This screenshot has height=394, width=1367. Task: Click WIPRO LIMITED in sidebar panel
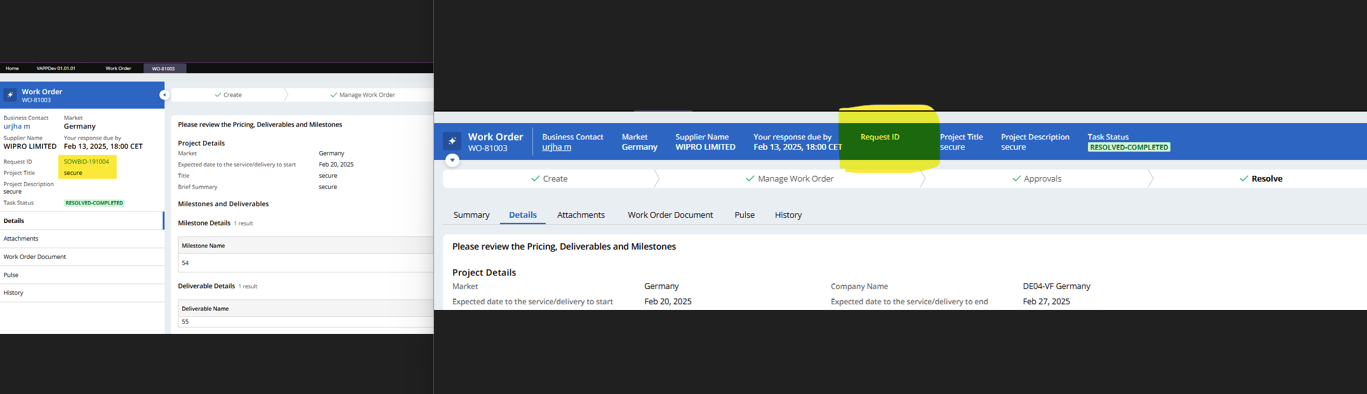click(x=30, y=147)
